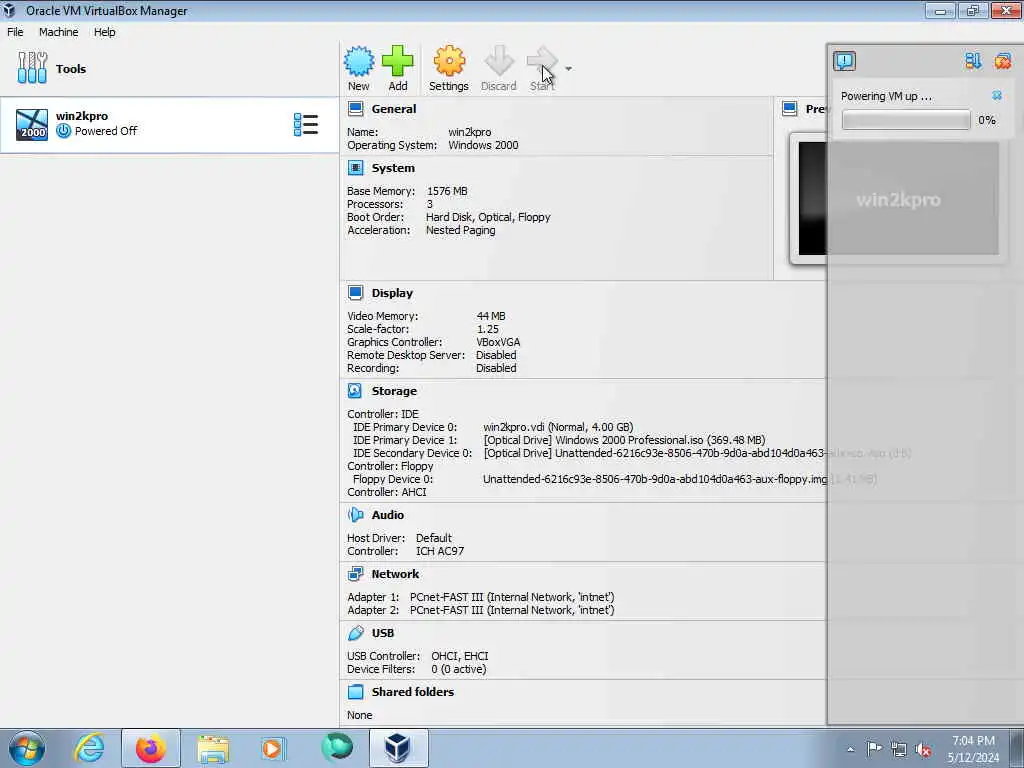Click the muted volume tray icon
1024x768 pixels.
[923, 749]
